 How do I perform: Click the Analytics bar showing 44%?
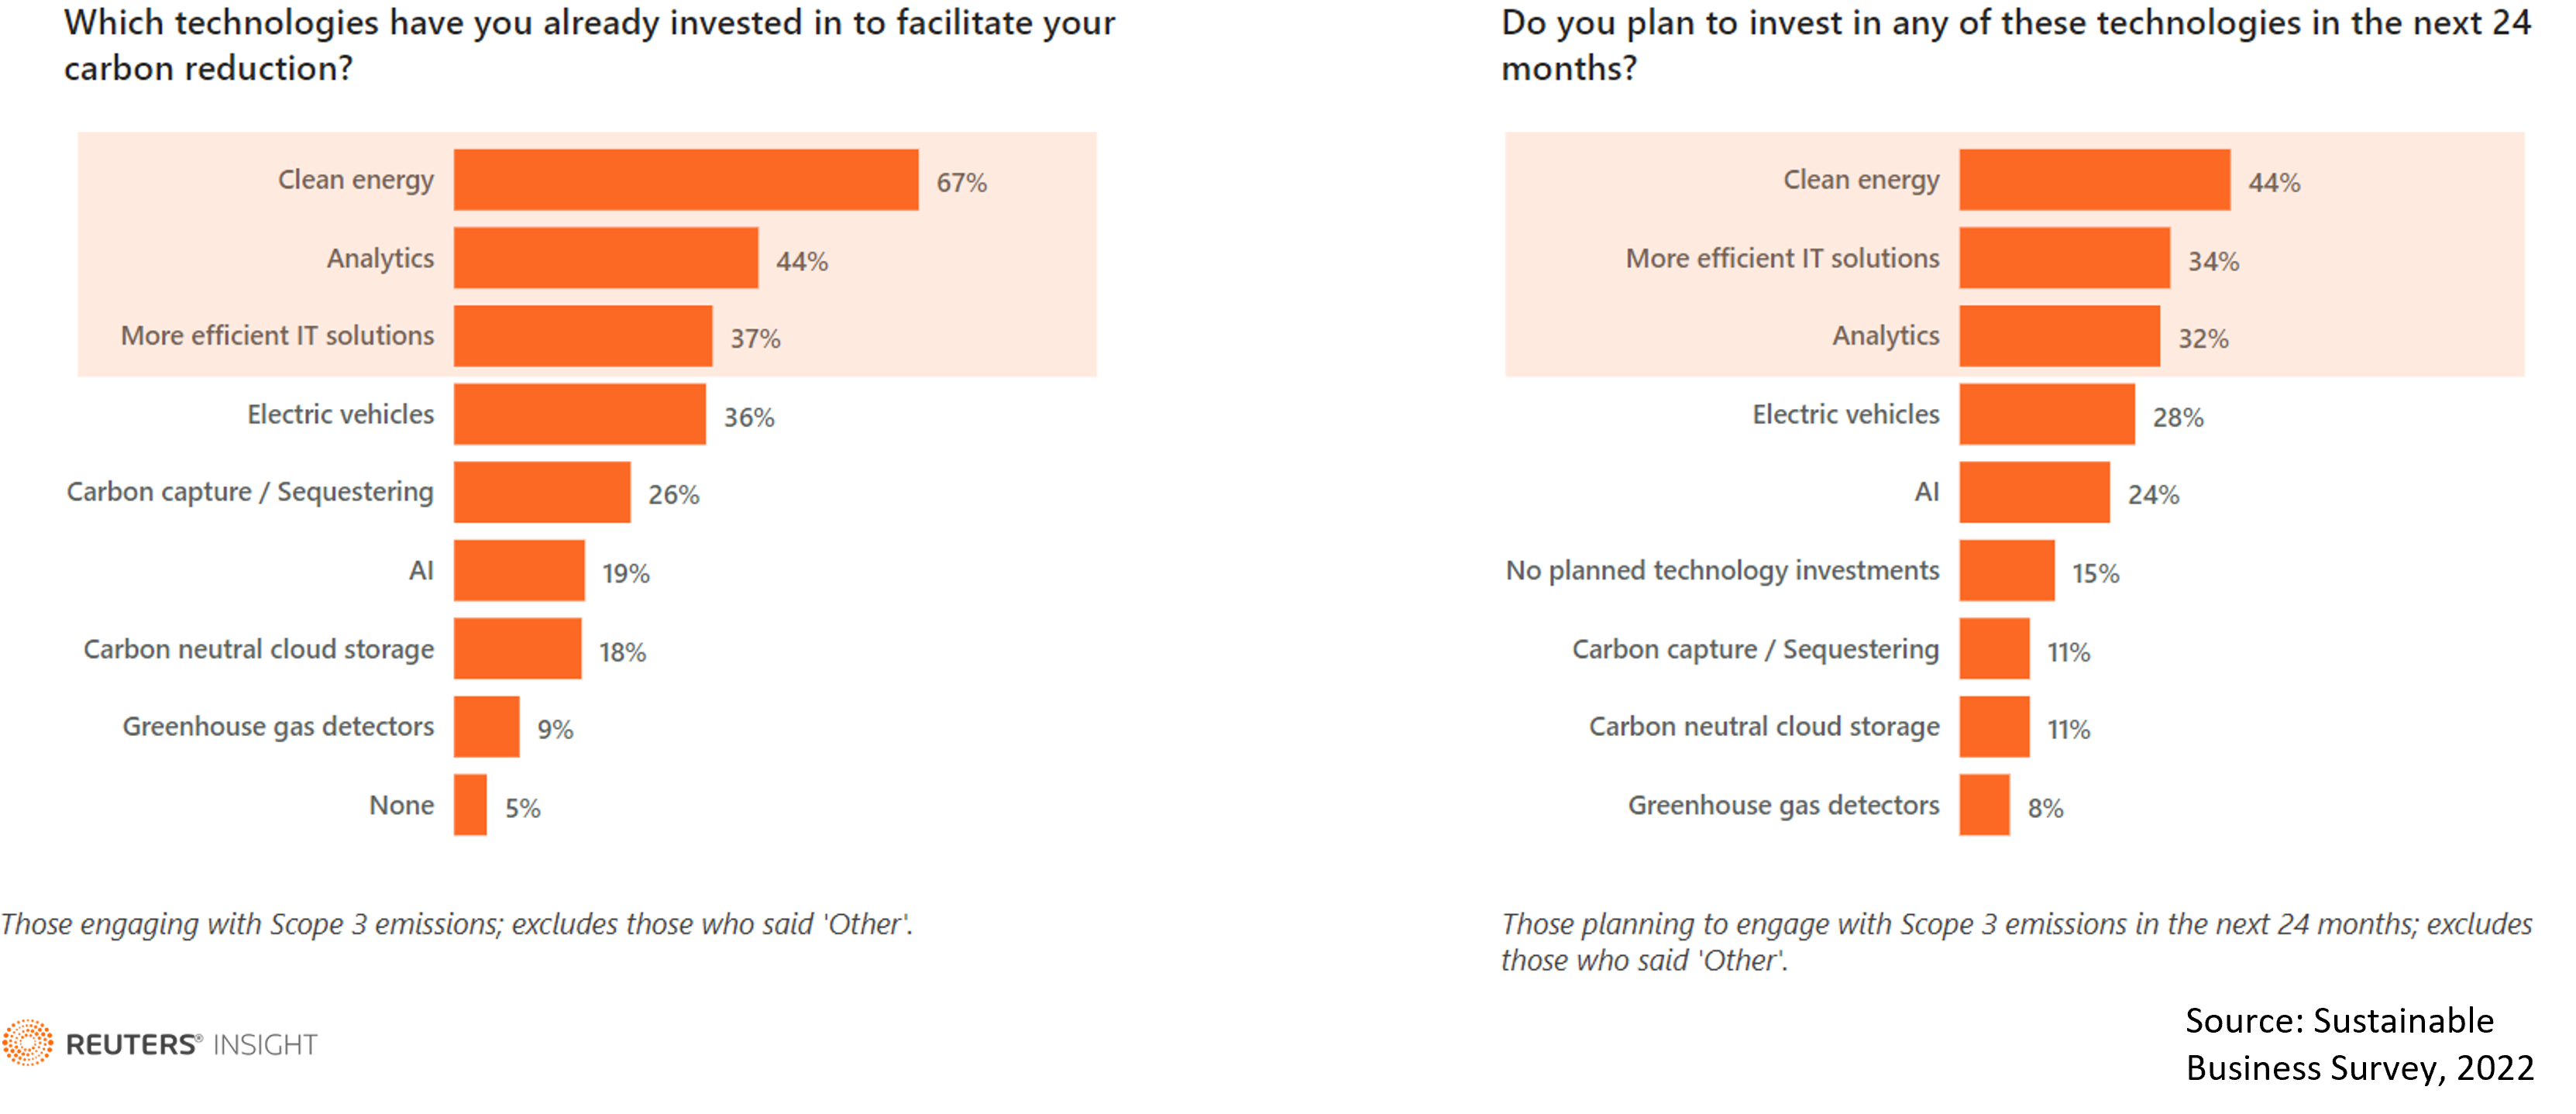click(606, 258)
